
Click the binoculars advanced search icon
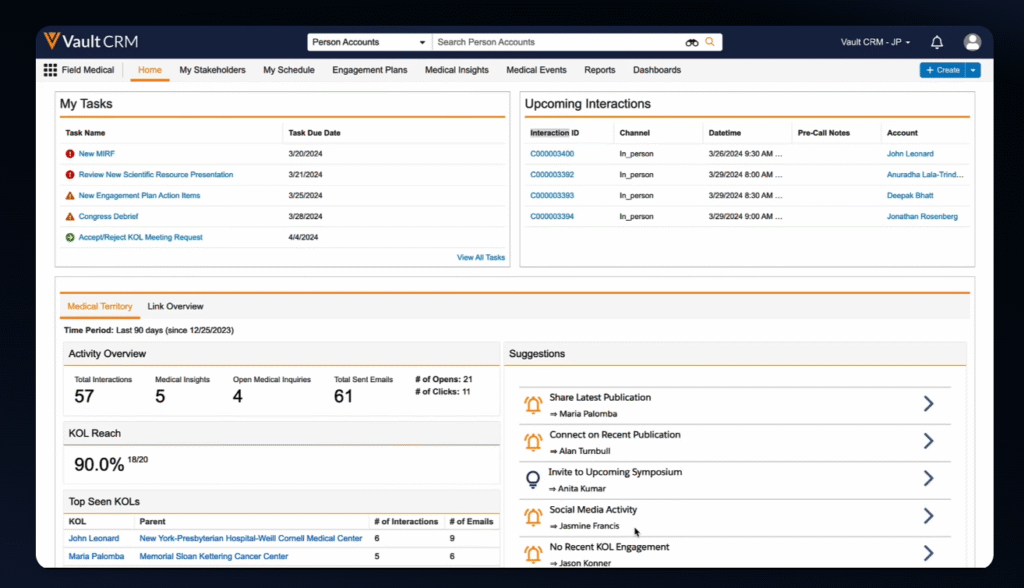tap(691, 41)
